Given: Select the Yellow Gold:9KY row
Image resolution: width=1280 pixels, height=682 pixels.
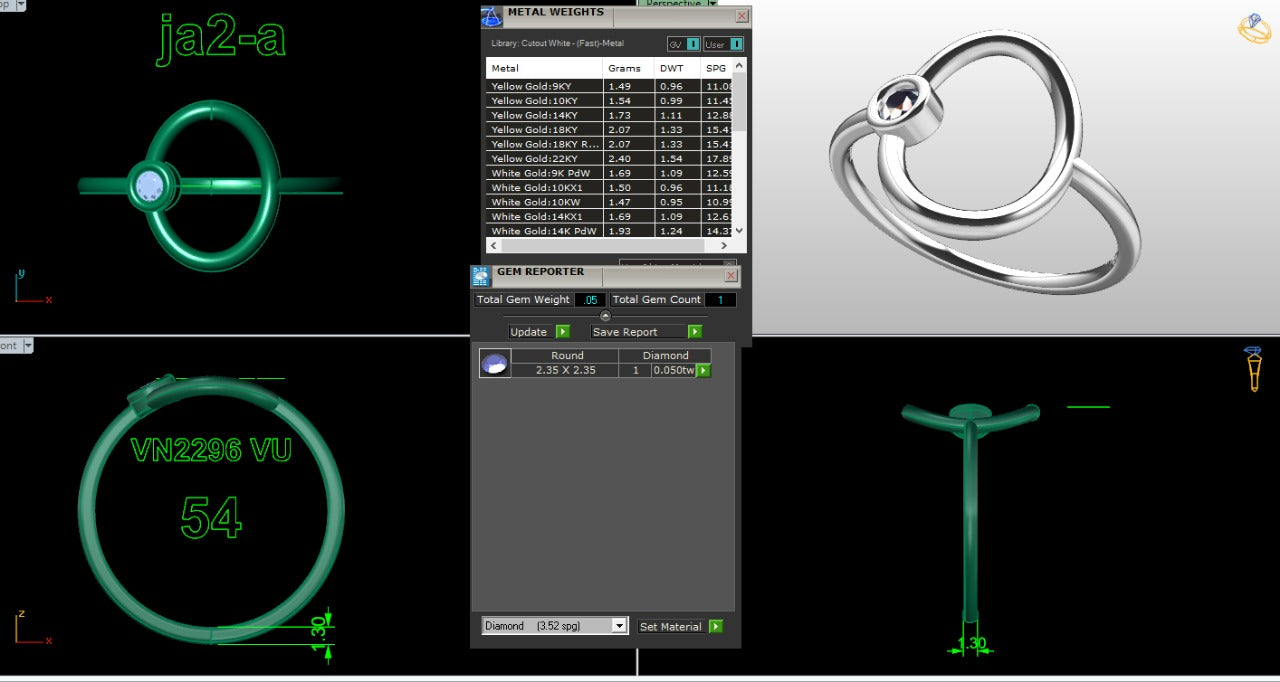Looking at the screenshot, I should click(610, 86).
